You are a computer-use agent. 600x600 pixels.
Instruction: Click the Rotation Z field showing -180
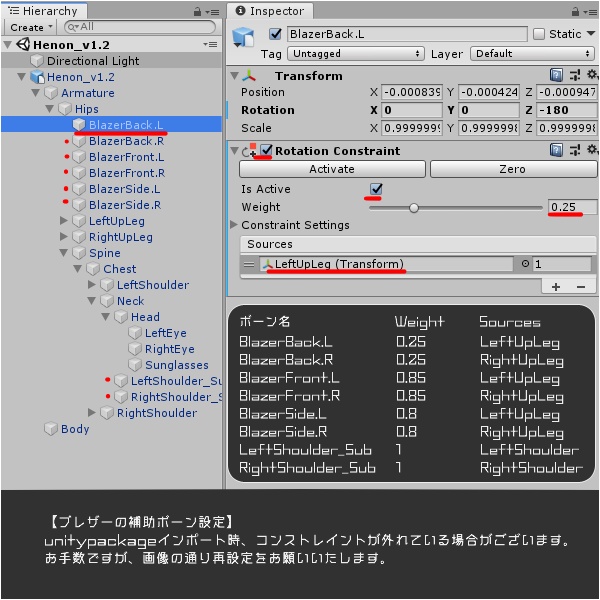[x=566, y=110]
